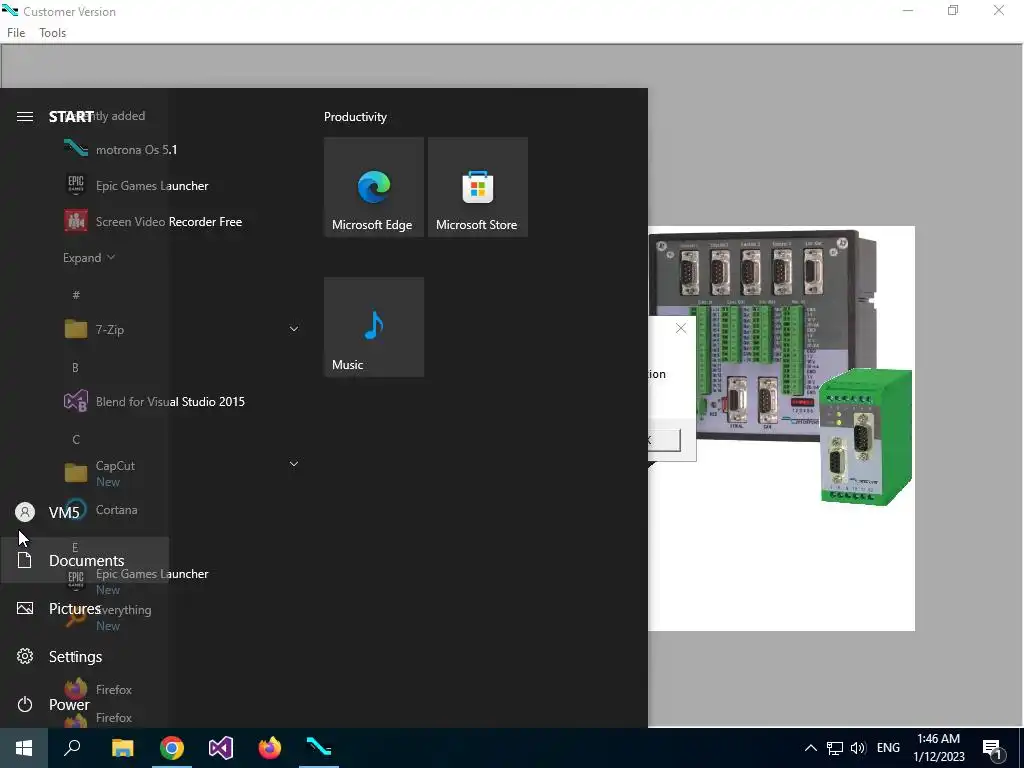Image resolution: width=1024 pixels, height=768 pixels.
Task: Open the Power options
Action: tap(52, 705)
